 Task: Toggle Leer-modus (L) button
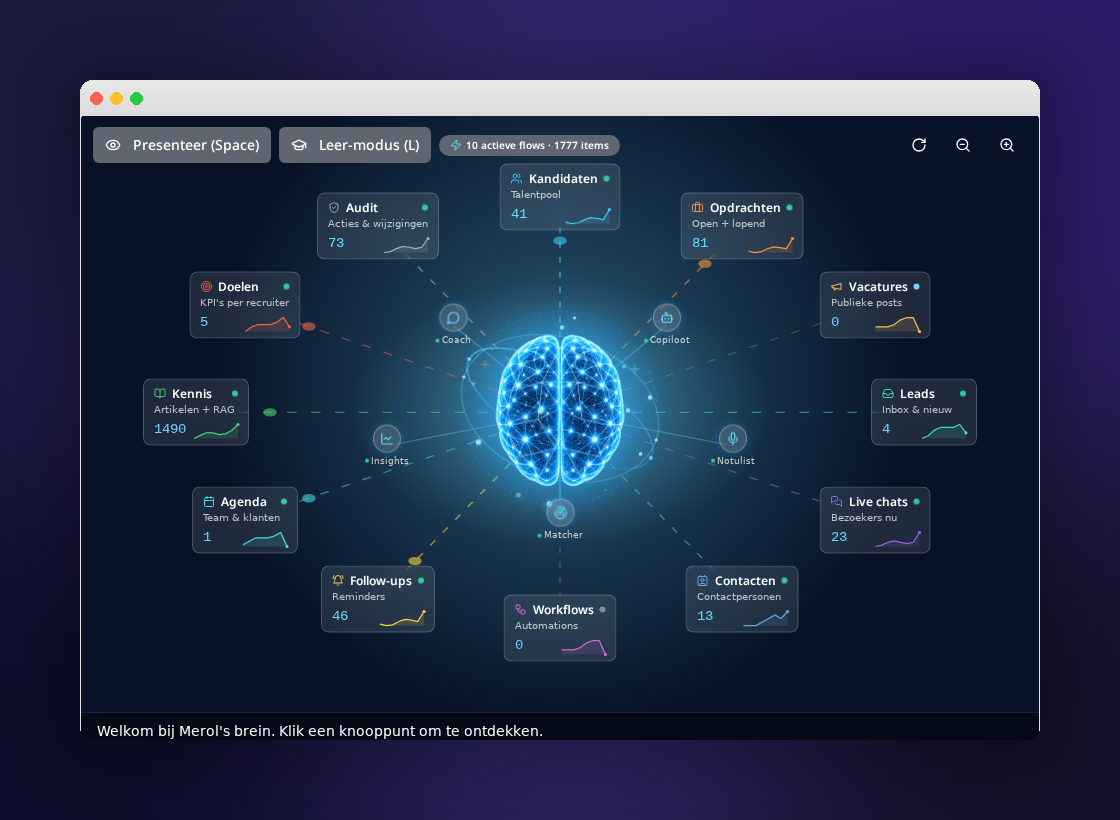[355, 145]
